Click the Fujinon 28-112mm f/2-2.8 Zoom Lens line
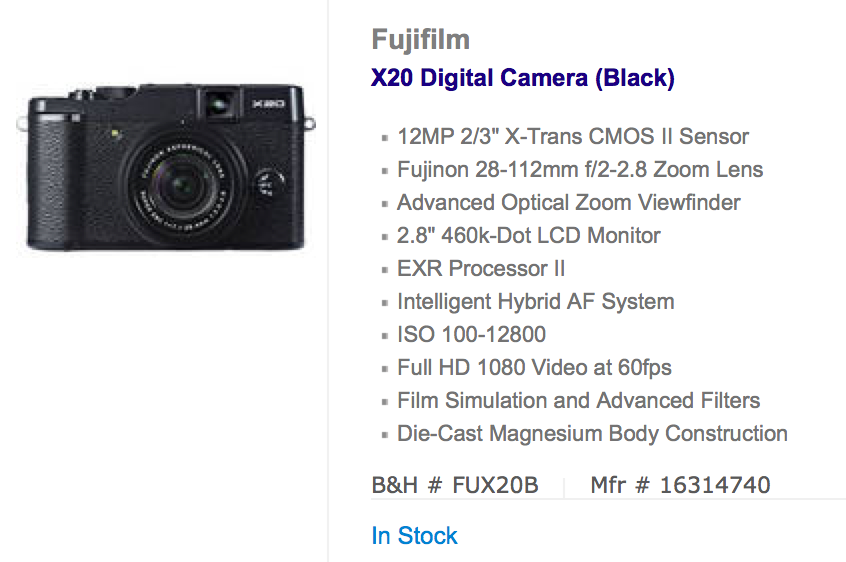846x562 pixels. 580,169
